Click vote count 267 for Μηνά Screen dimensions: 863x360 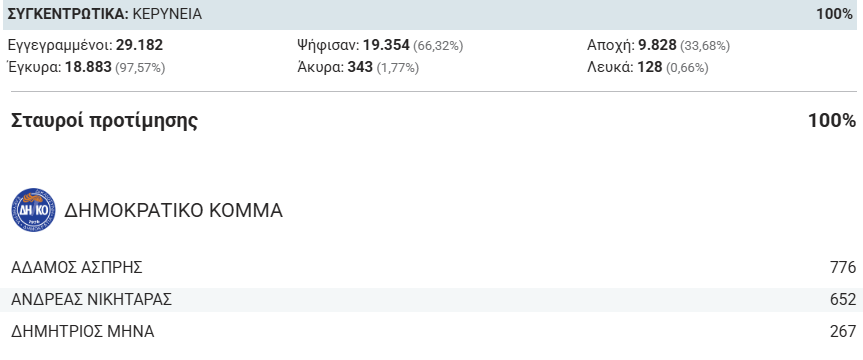point(843,331)
